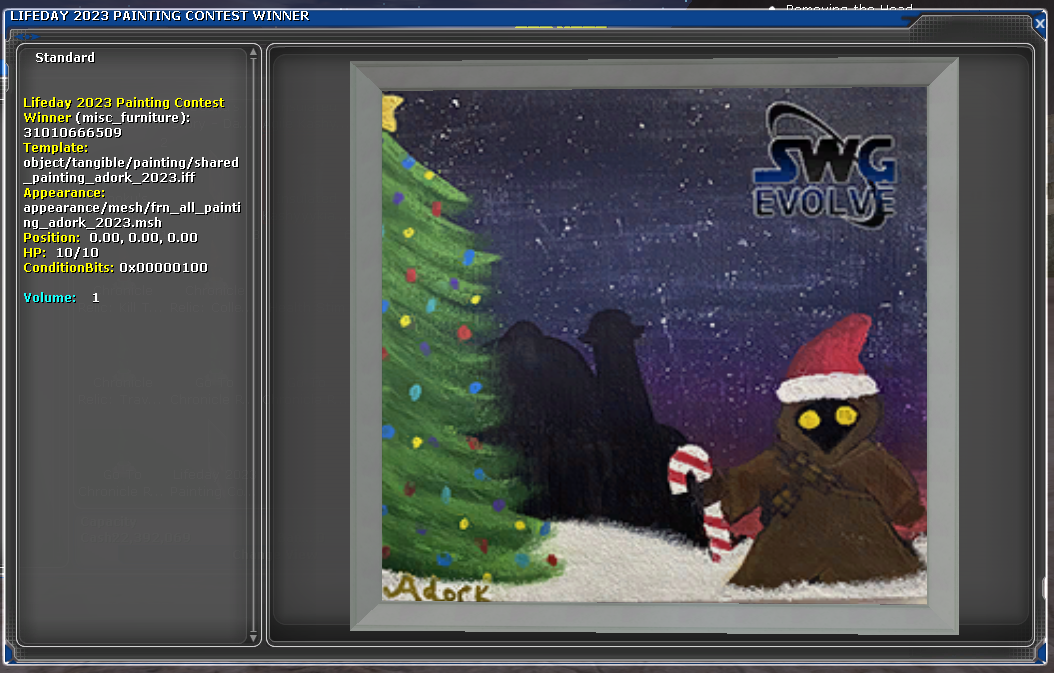
Task: Click the scroll down arrow in info panel
Action: [x=253, y=637]
